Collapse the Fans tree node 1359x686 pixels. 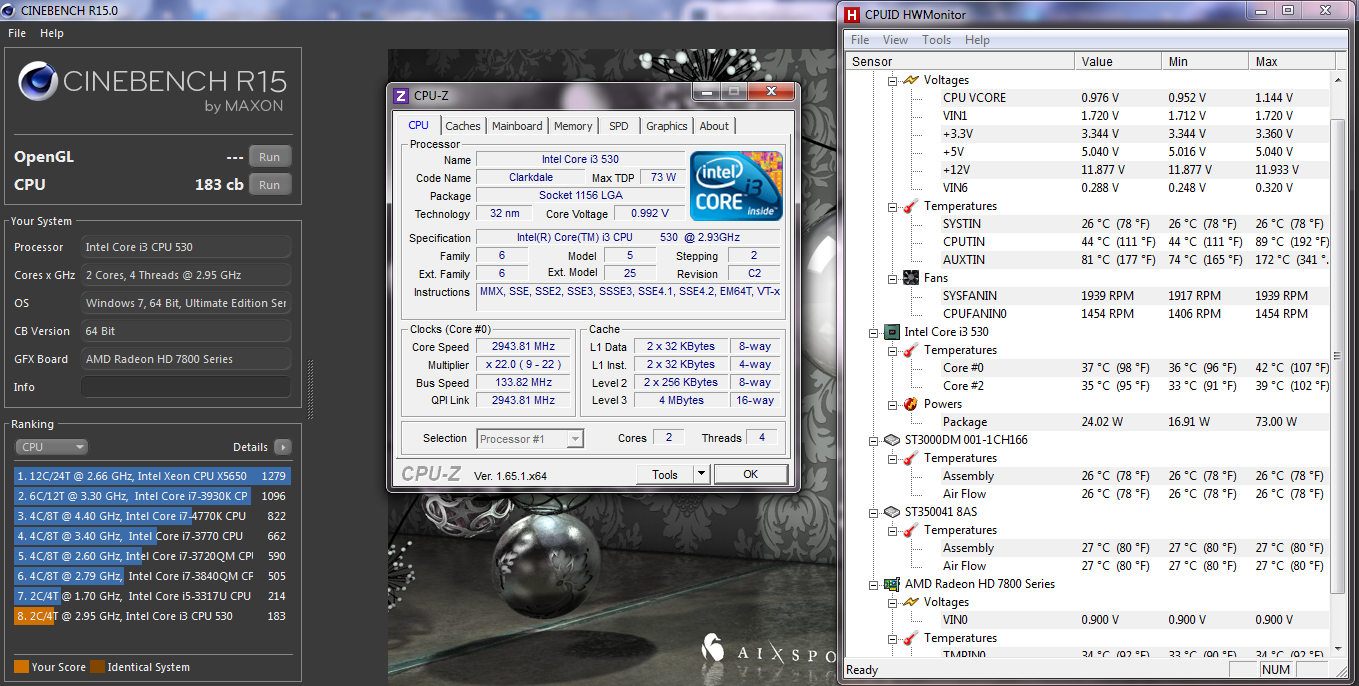[x=892, y=278]
